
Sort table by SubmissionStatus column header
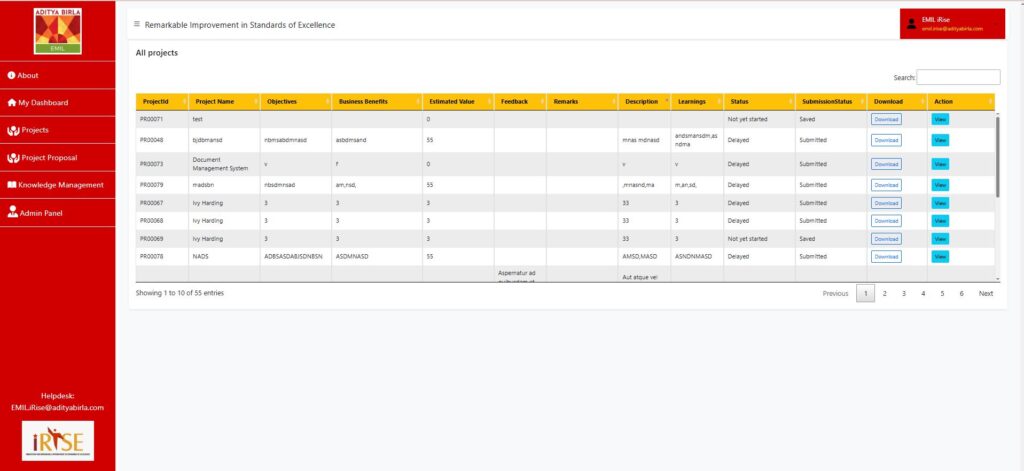click(x=830, y=102)
